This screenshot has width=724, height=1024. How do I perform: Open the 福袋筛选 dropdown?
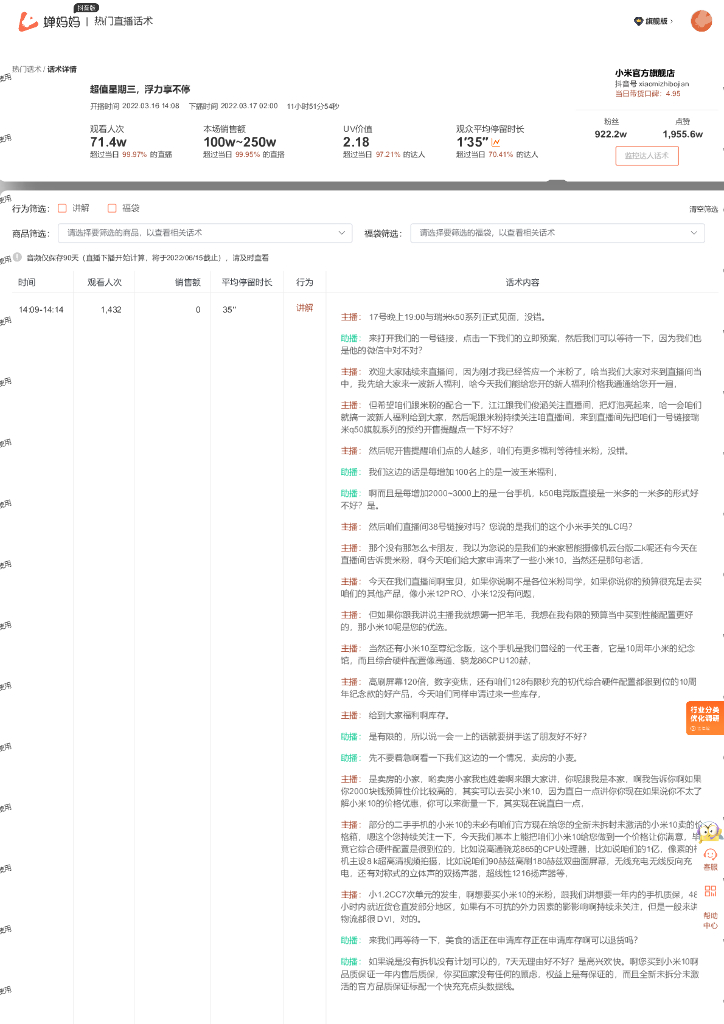(x=558, y=233)
